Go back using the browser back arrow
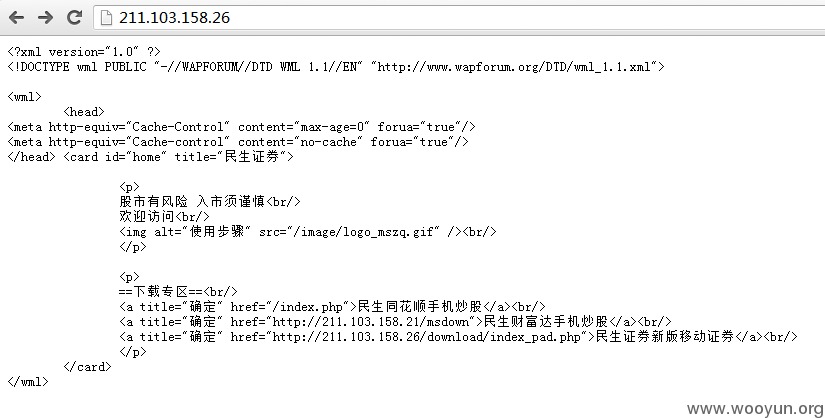 [x=16, y=17]
